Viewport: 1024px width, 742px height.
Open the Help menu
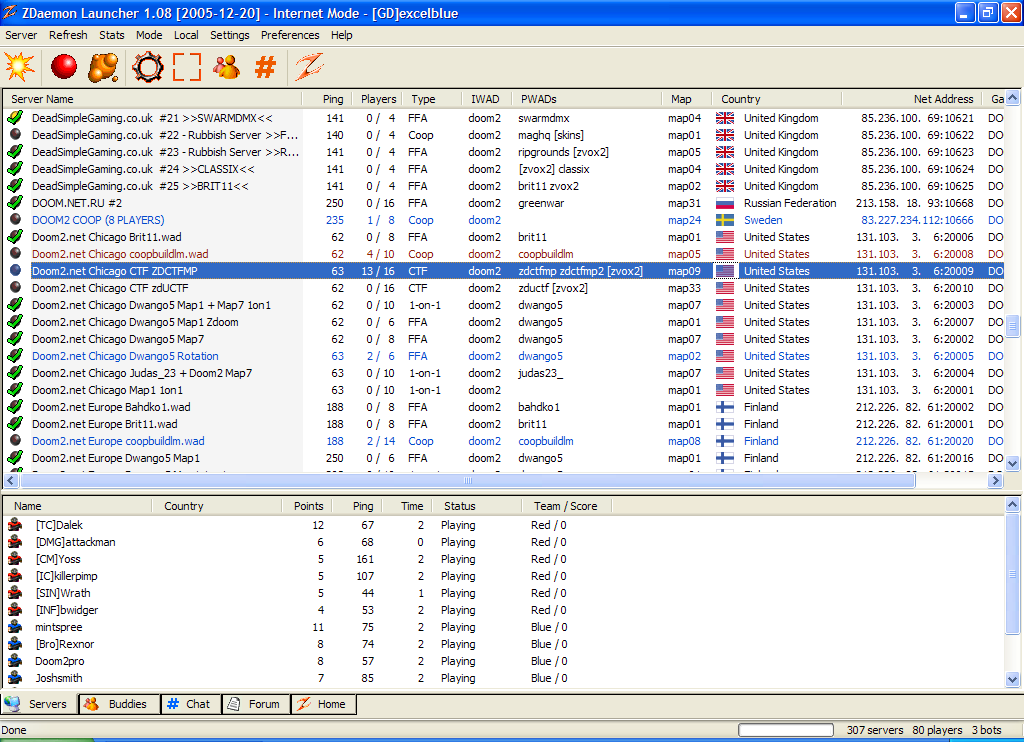[342, 35]
